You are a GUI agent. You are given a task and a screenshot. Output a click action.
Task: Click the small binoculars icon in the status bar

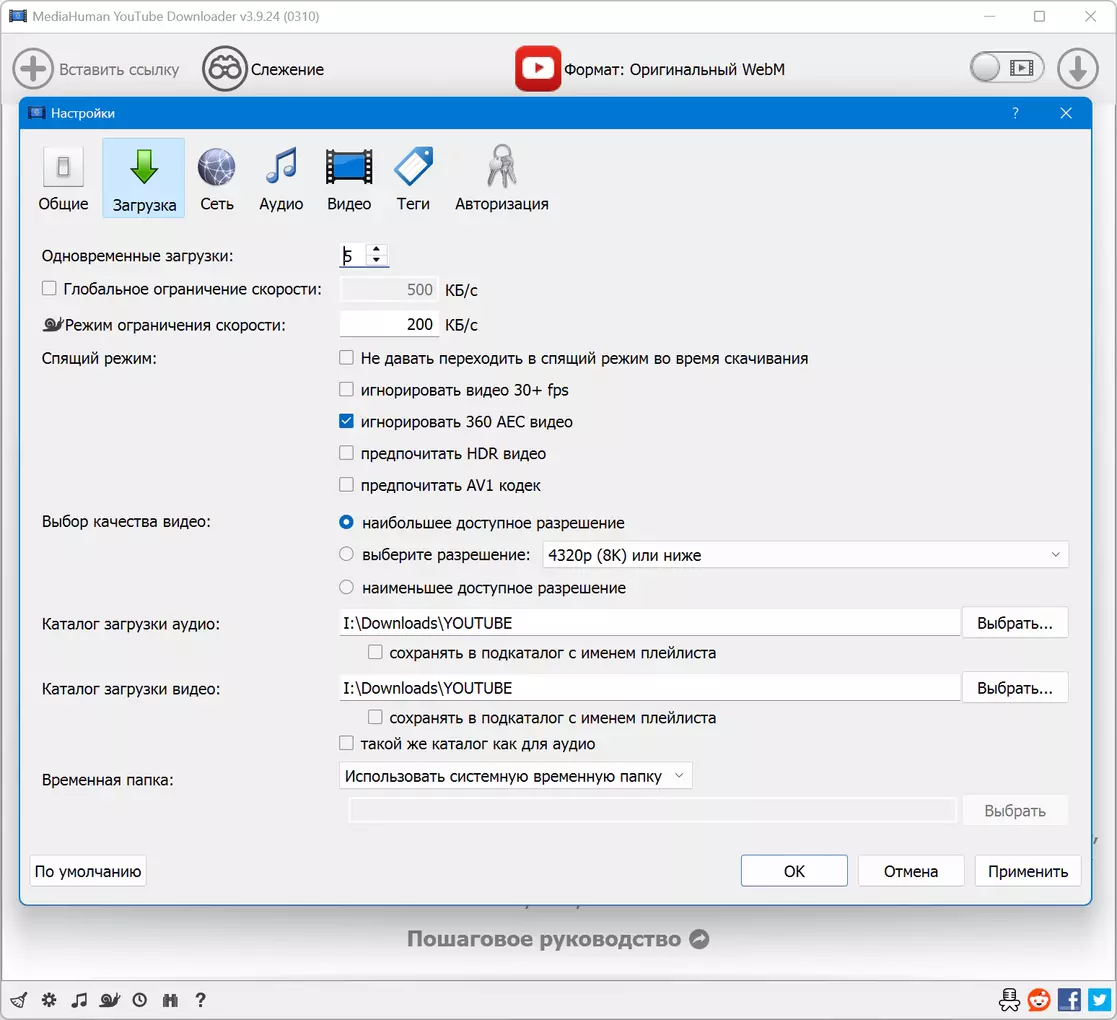pos(170,1000)
